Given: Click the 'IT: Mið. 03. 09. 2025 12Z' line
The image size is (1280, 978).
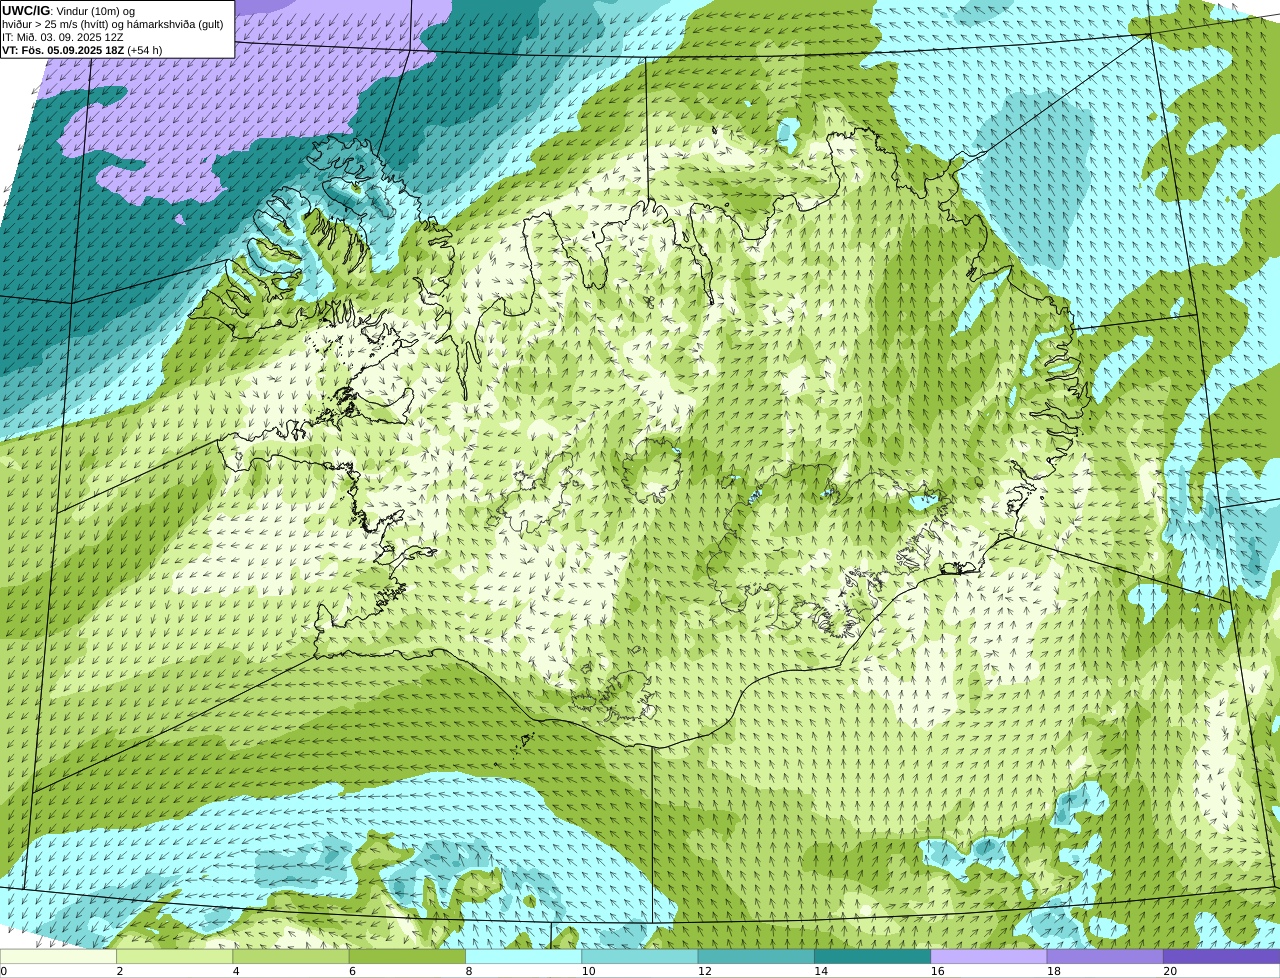Looking at the screenshot, I should [63, 37].
